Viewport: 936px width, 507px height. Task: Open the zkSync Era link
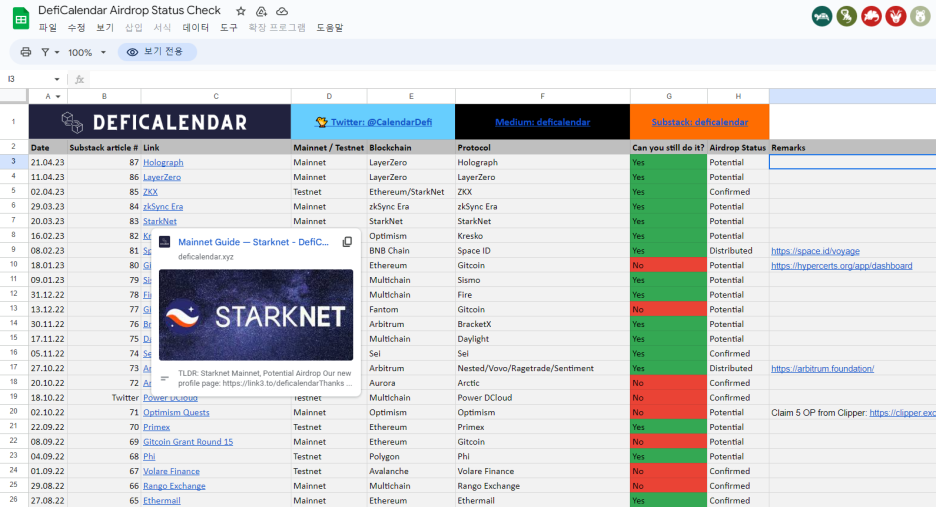point(163,207)
